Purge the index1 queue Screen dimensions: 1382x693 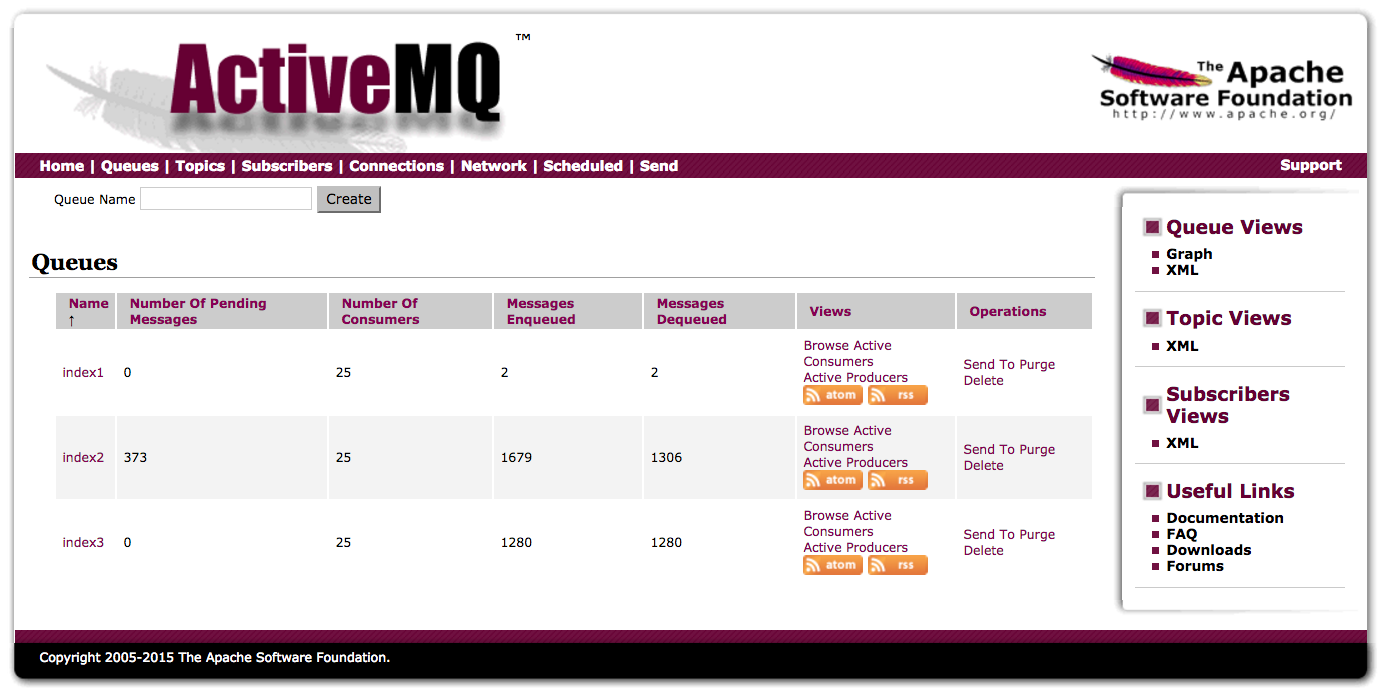(1037, 364)
